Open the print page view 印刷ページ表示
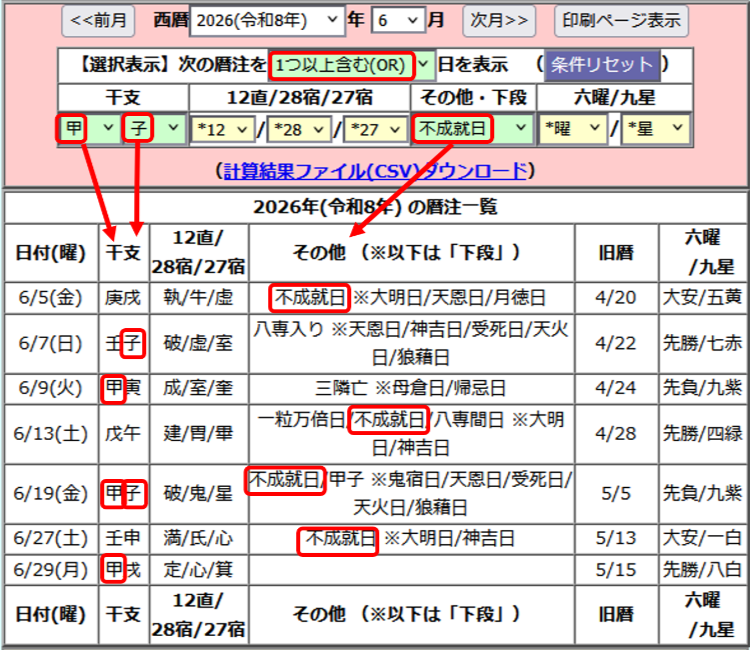Screen dimensions: 750x650 pos(621,21)
